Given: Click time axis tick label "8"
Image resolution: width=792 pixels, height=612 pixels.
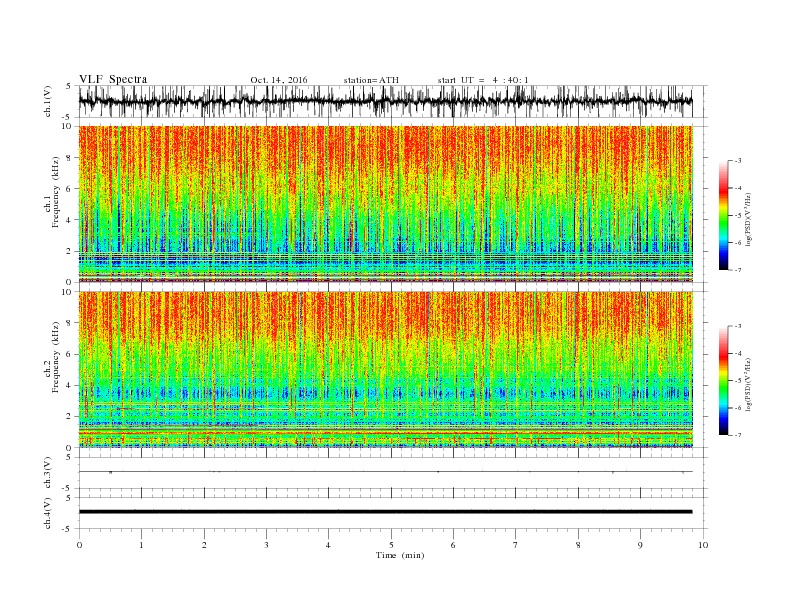Looking at the screenshot, I should pos(578,545).
